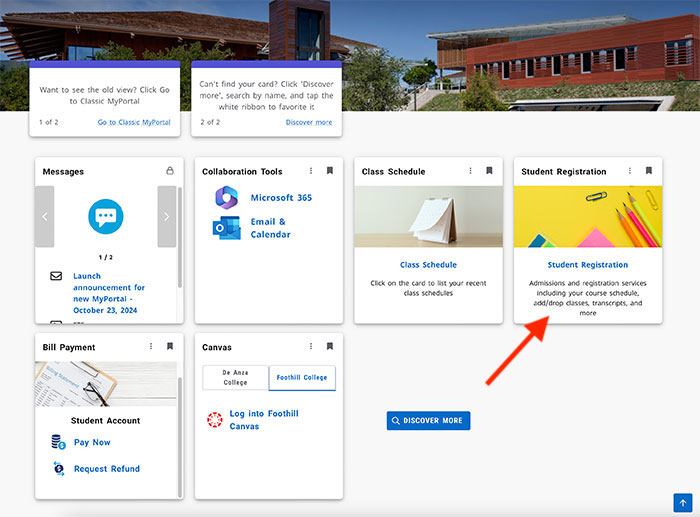
Task: Toggle bookmark on Collaboration Tools card
Action: click(330, 171)
